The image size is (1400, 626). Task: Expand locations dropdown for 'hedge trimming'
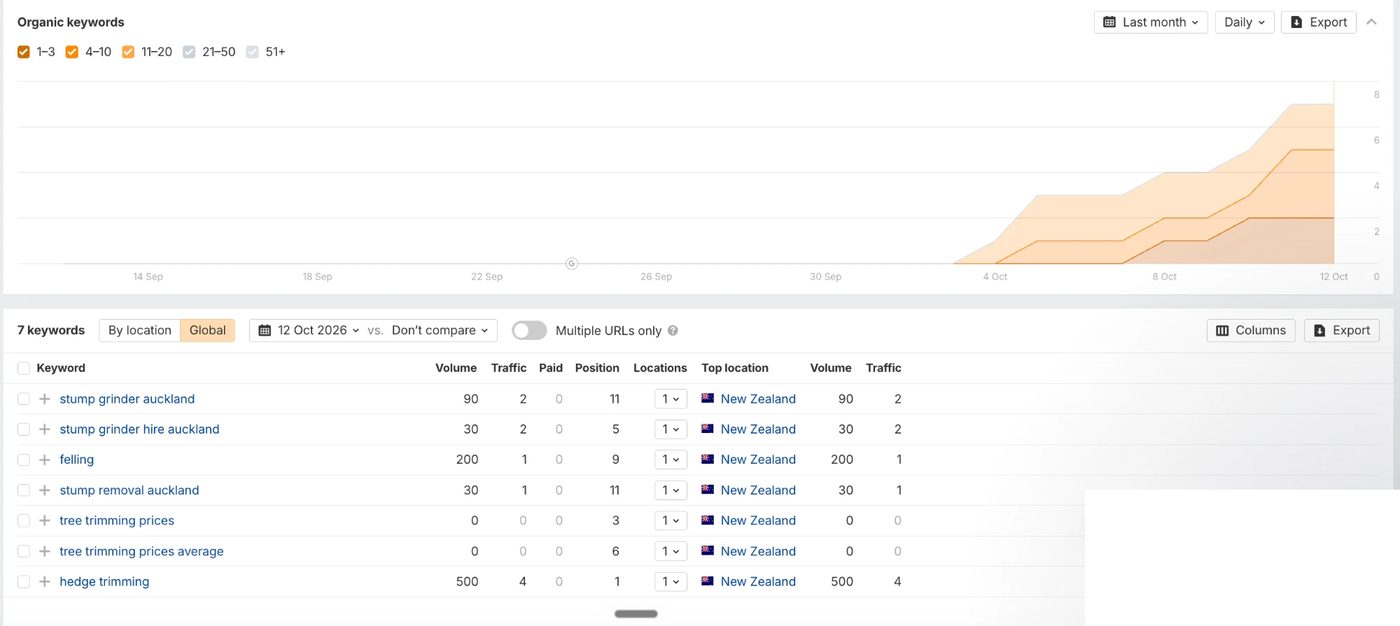(670, 582)
